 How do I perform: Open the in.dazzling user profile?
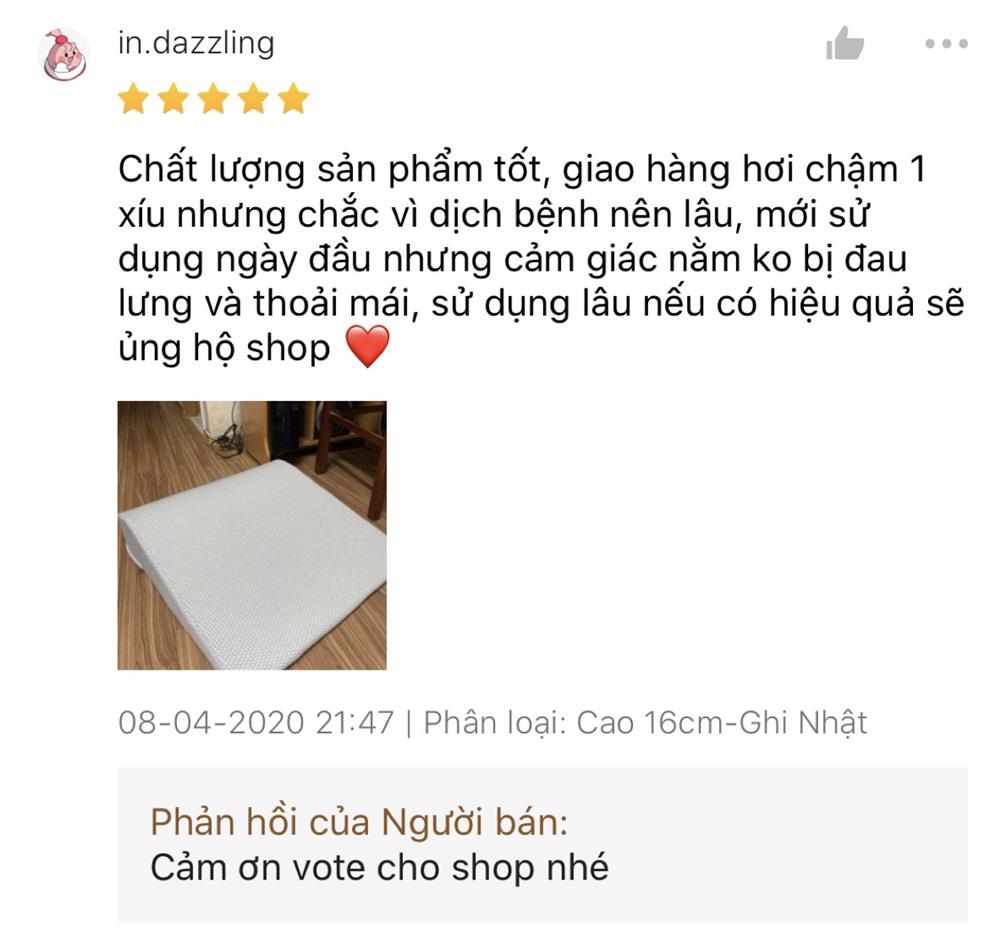[x=196, y=43]
